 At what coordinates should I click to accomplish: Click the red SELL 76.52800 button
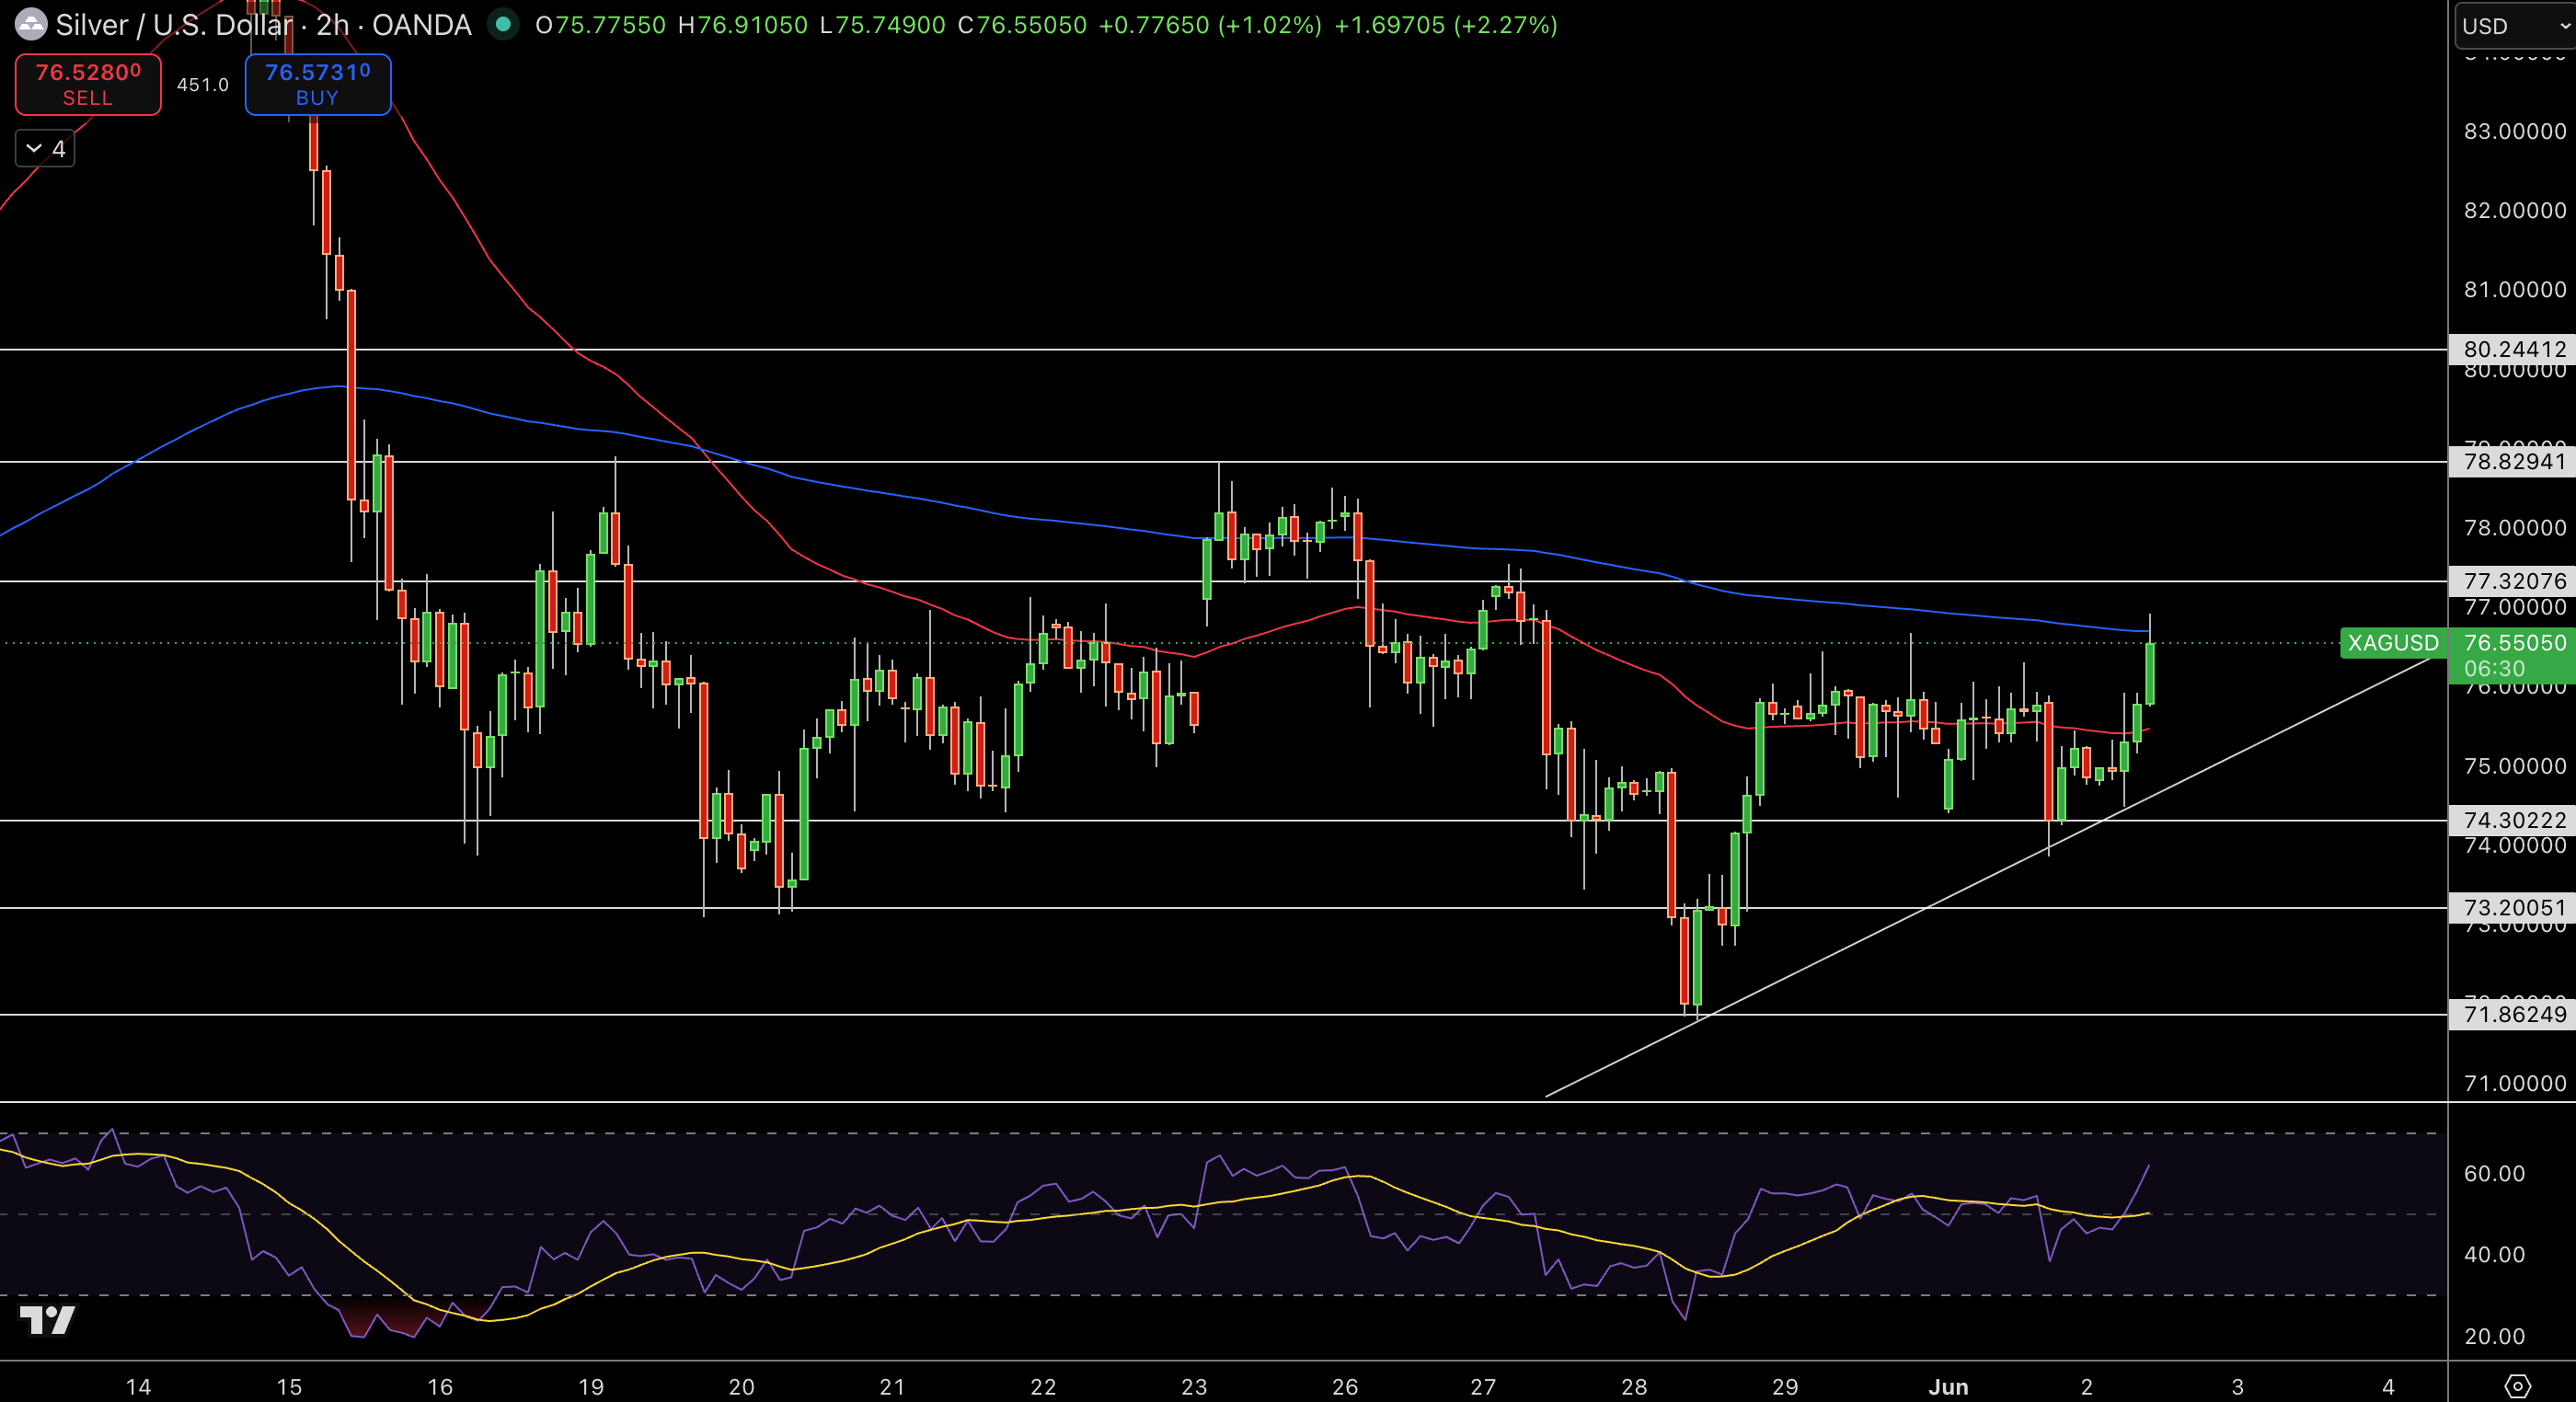tap(88, 85)
